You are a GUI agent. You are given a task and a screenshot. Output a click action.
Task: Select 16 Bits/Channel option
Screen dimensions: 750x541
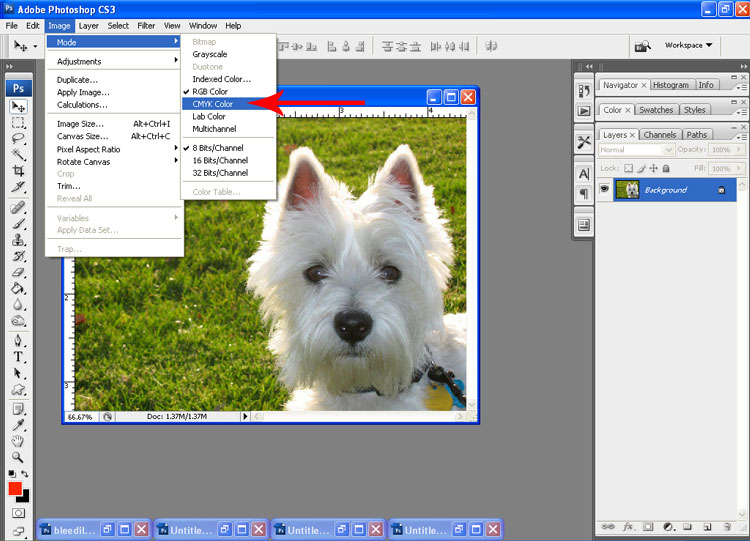click(229, 160)
